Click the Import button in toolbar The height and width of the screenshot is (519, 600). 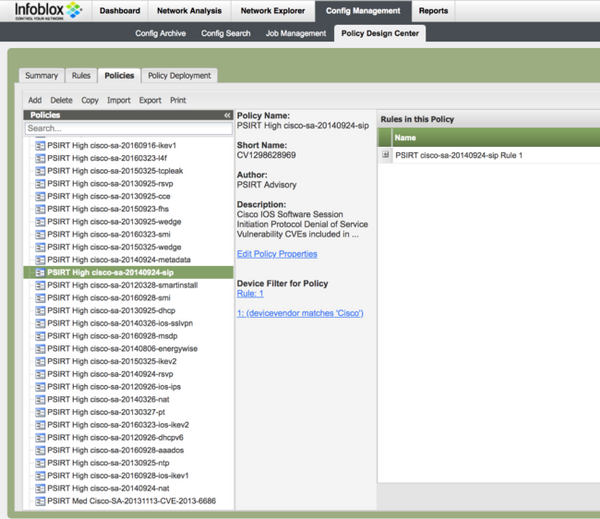119,100
